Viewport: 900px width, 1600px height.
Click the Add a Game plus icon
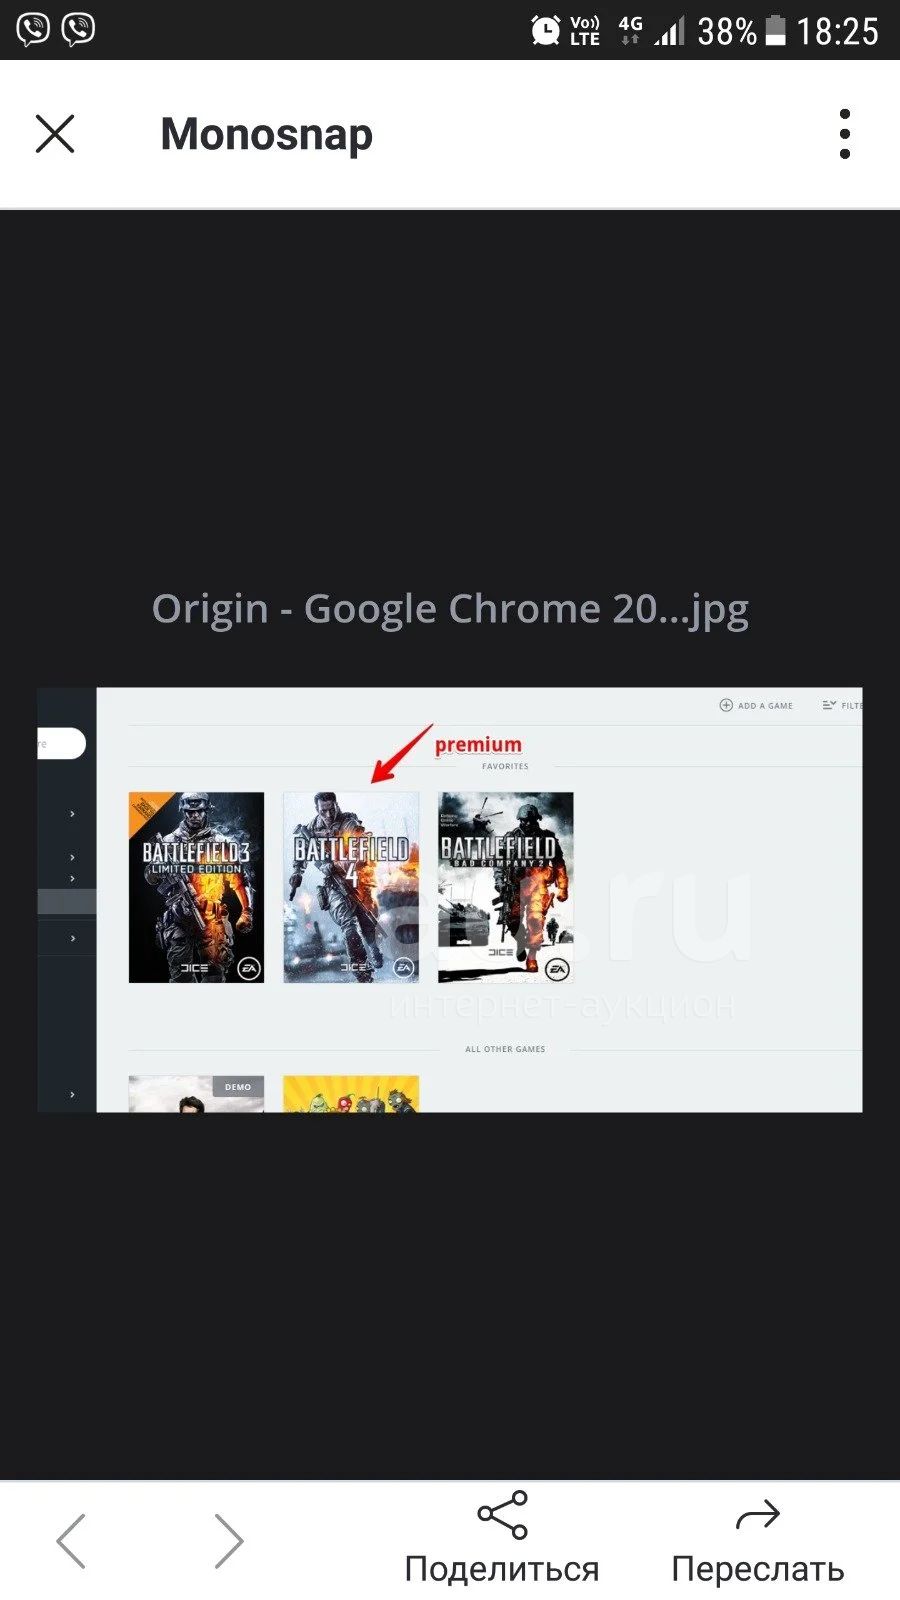click(726, 705)
